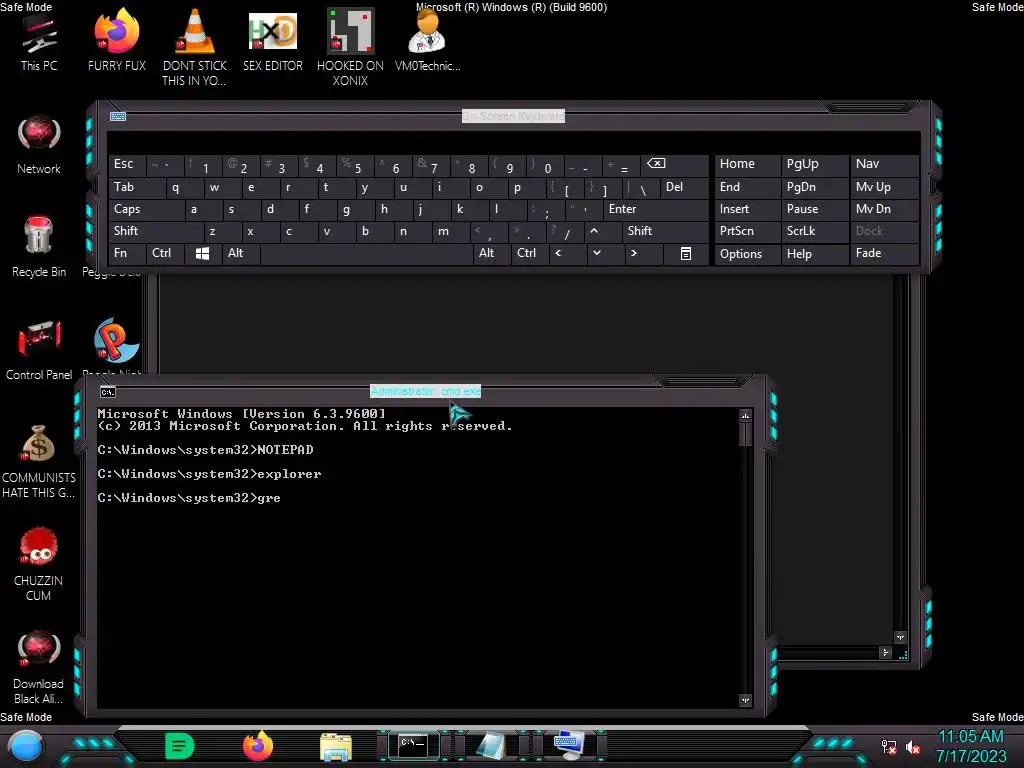Click the context menu key on keyboard
The width and height of the screenshot is (1024, 768).
[x=686, y=253]
